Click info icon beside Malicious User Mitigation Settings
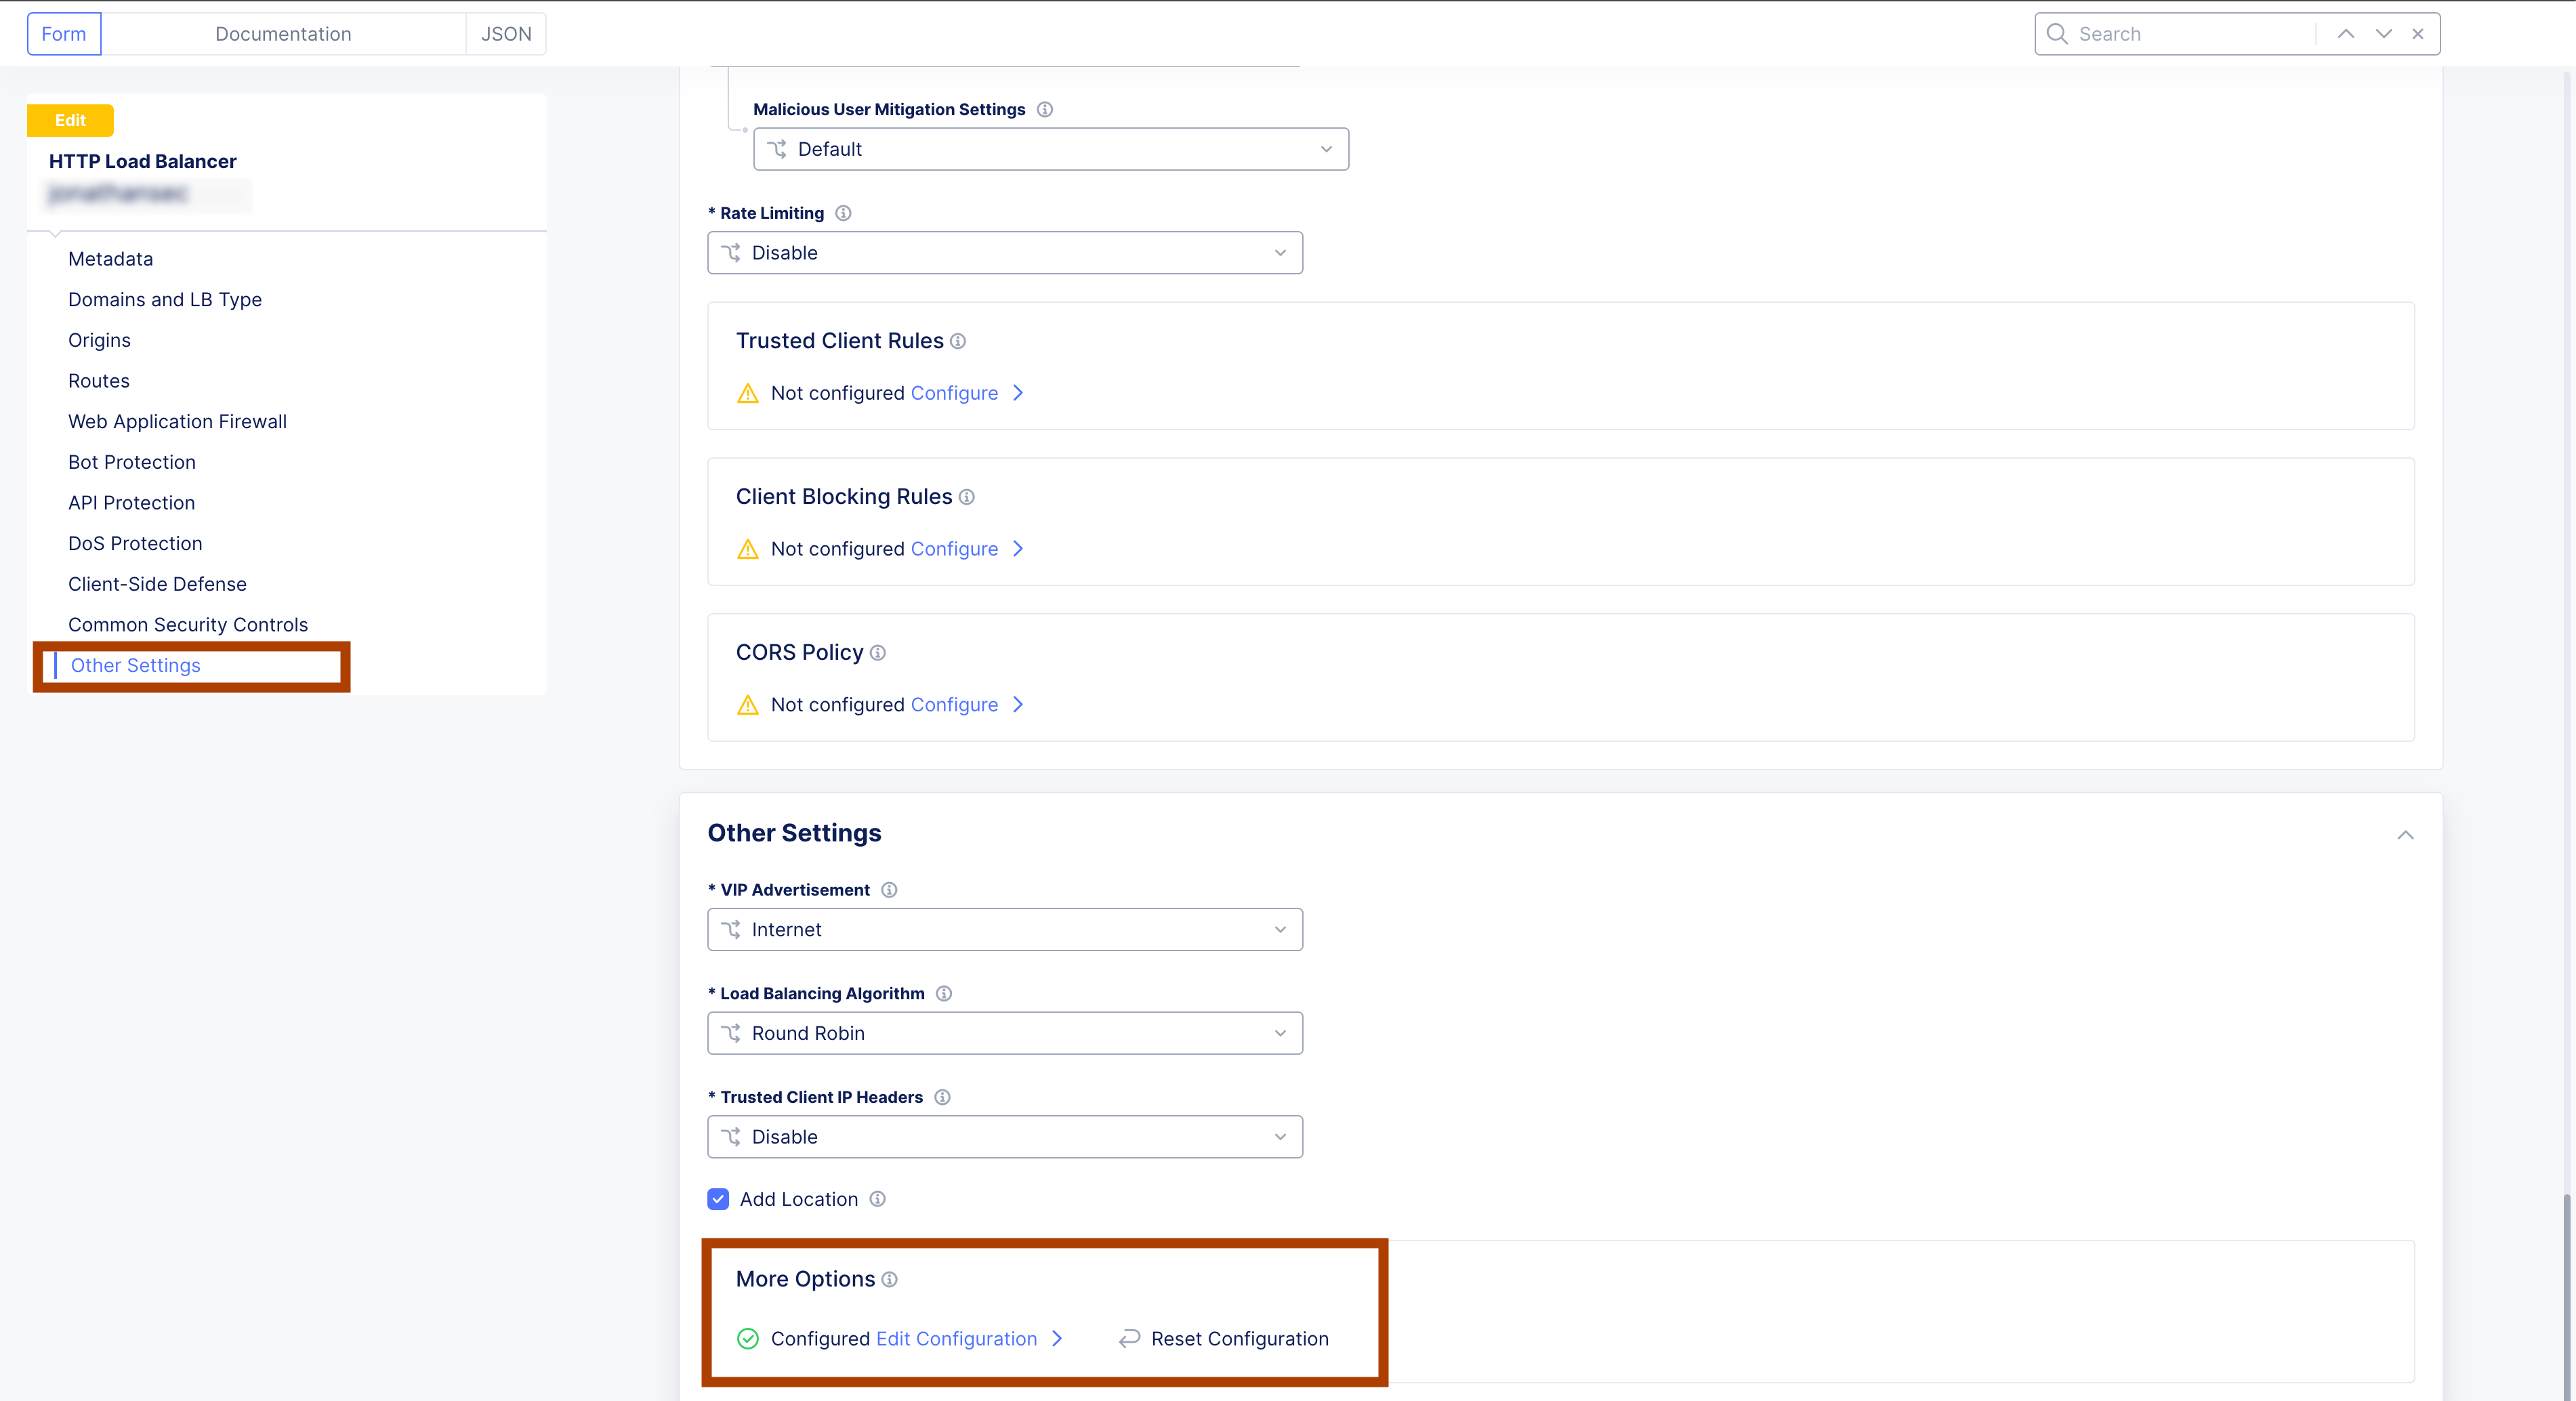The height and width of the screenshot is (1401, 2576). coord(1045,109)
